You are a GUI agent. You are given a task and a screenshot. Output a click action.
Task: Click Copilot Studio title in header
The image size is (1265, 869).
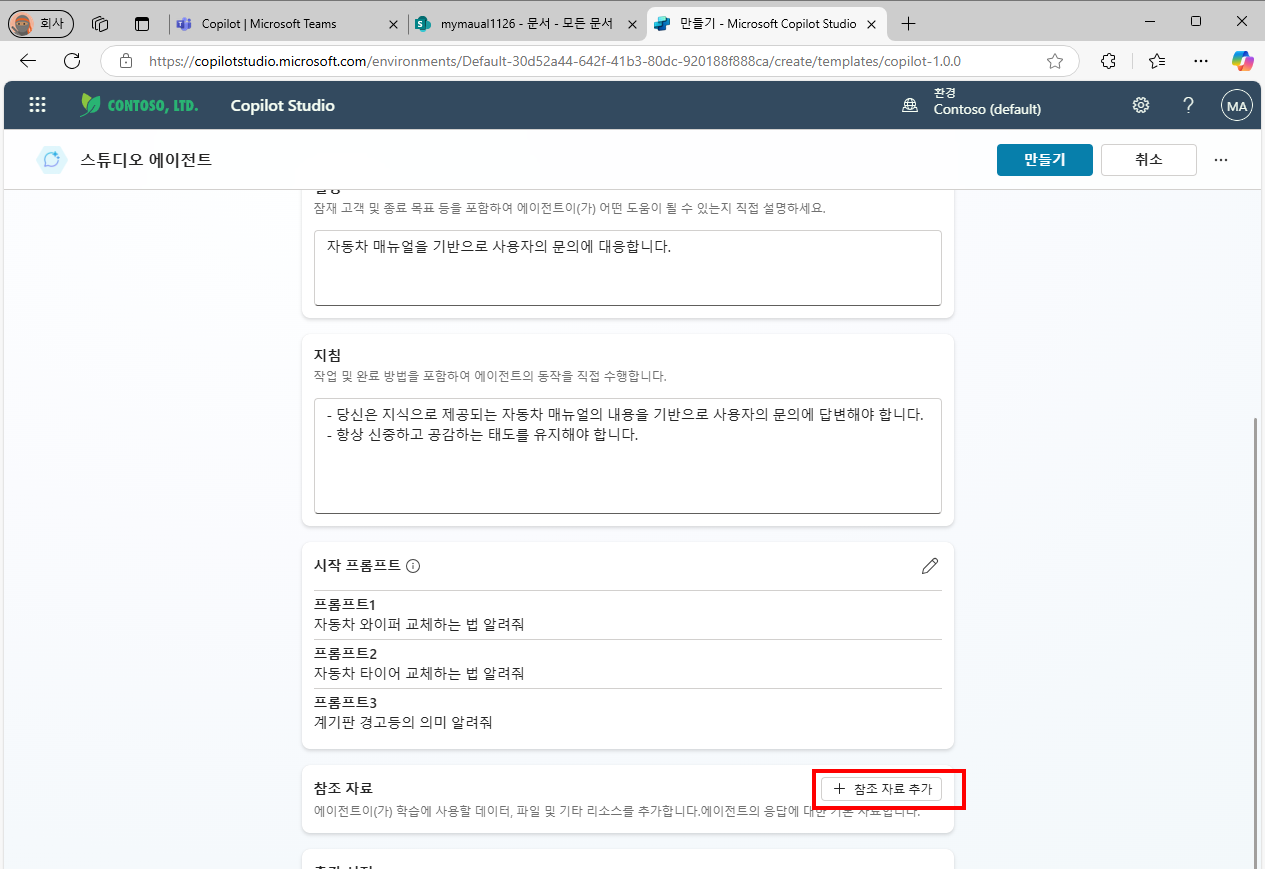click(282, 105)
